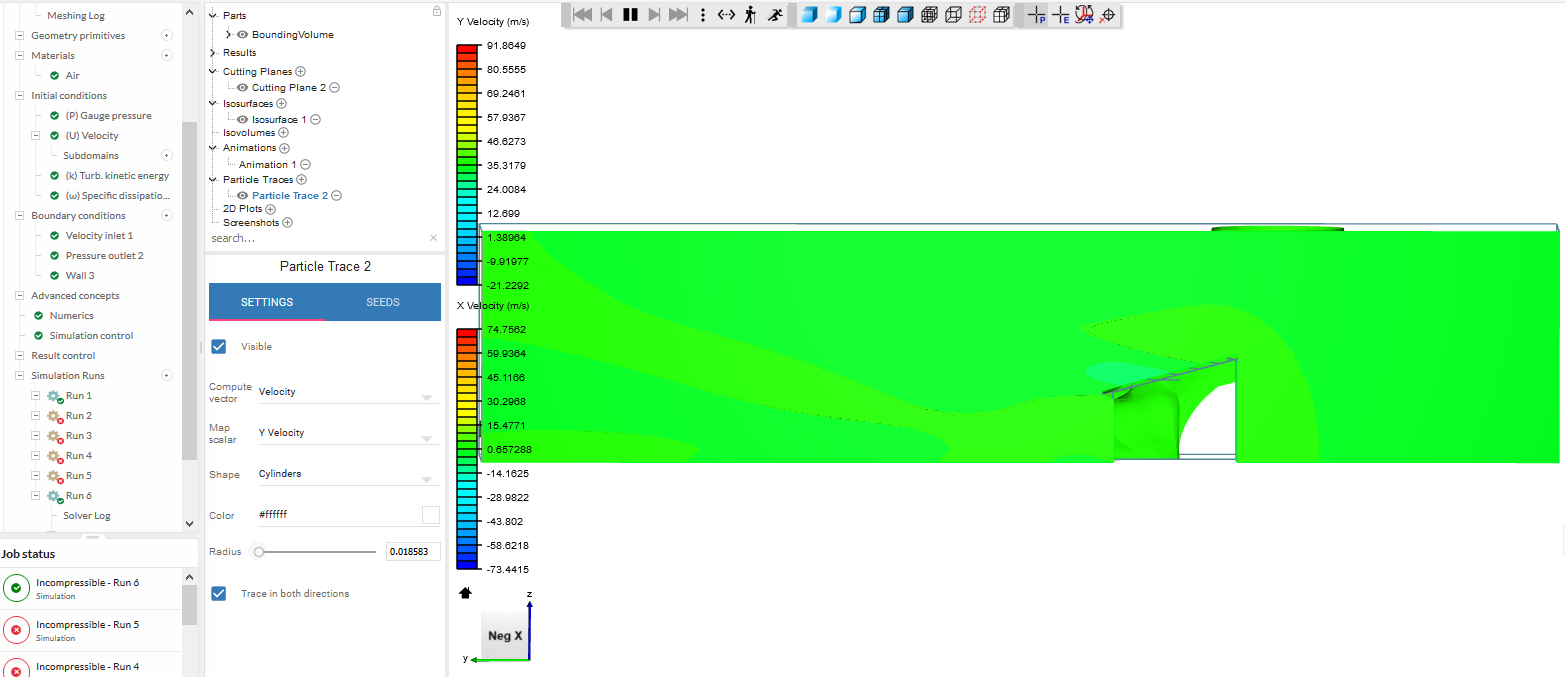Add a new particle trace with plus
Image resolution: width=1565 pixels, height=677 pixels.
301,180
